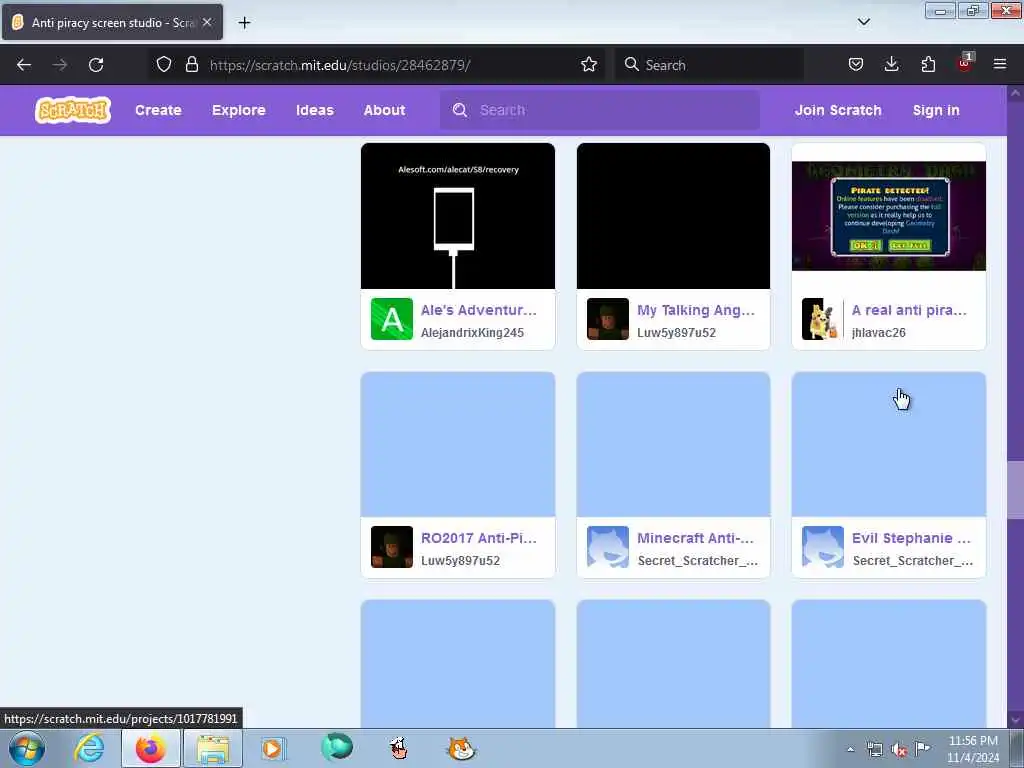Click the Scratch logo
The image size is (1024, 768).
[72, 110]
